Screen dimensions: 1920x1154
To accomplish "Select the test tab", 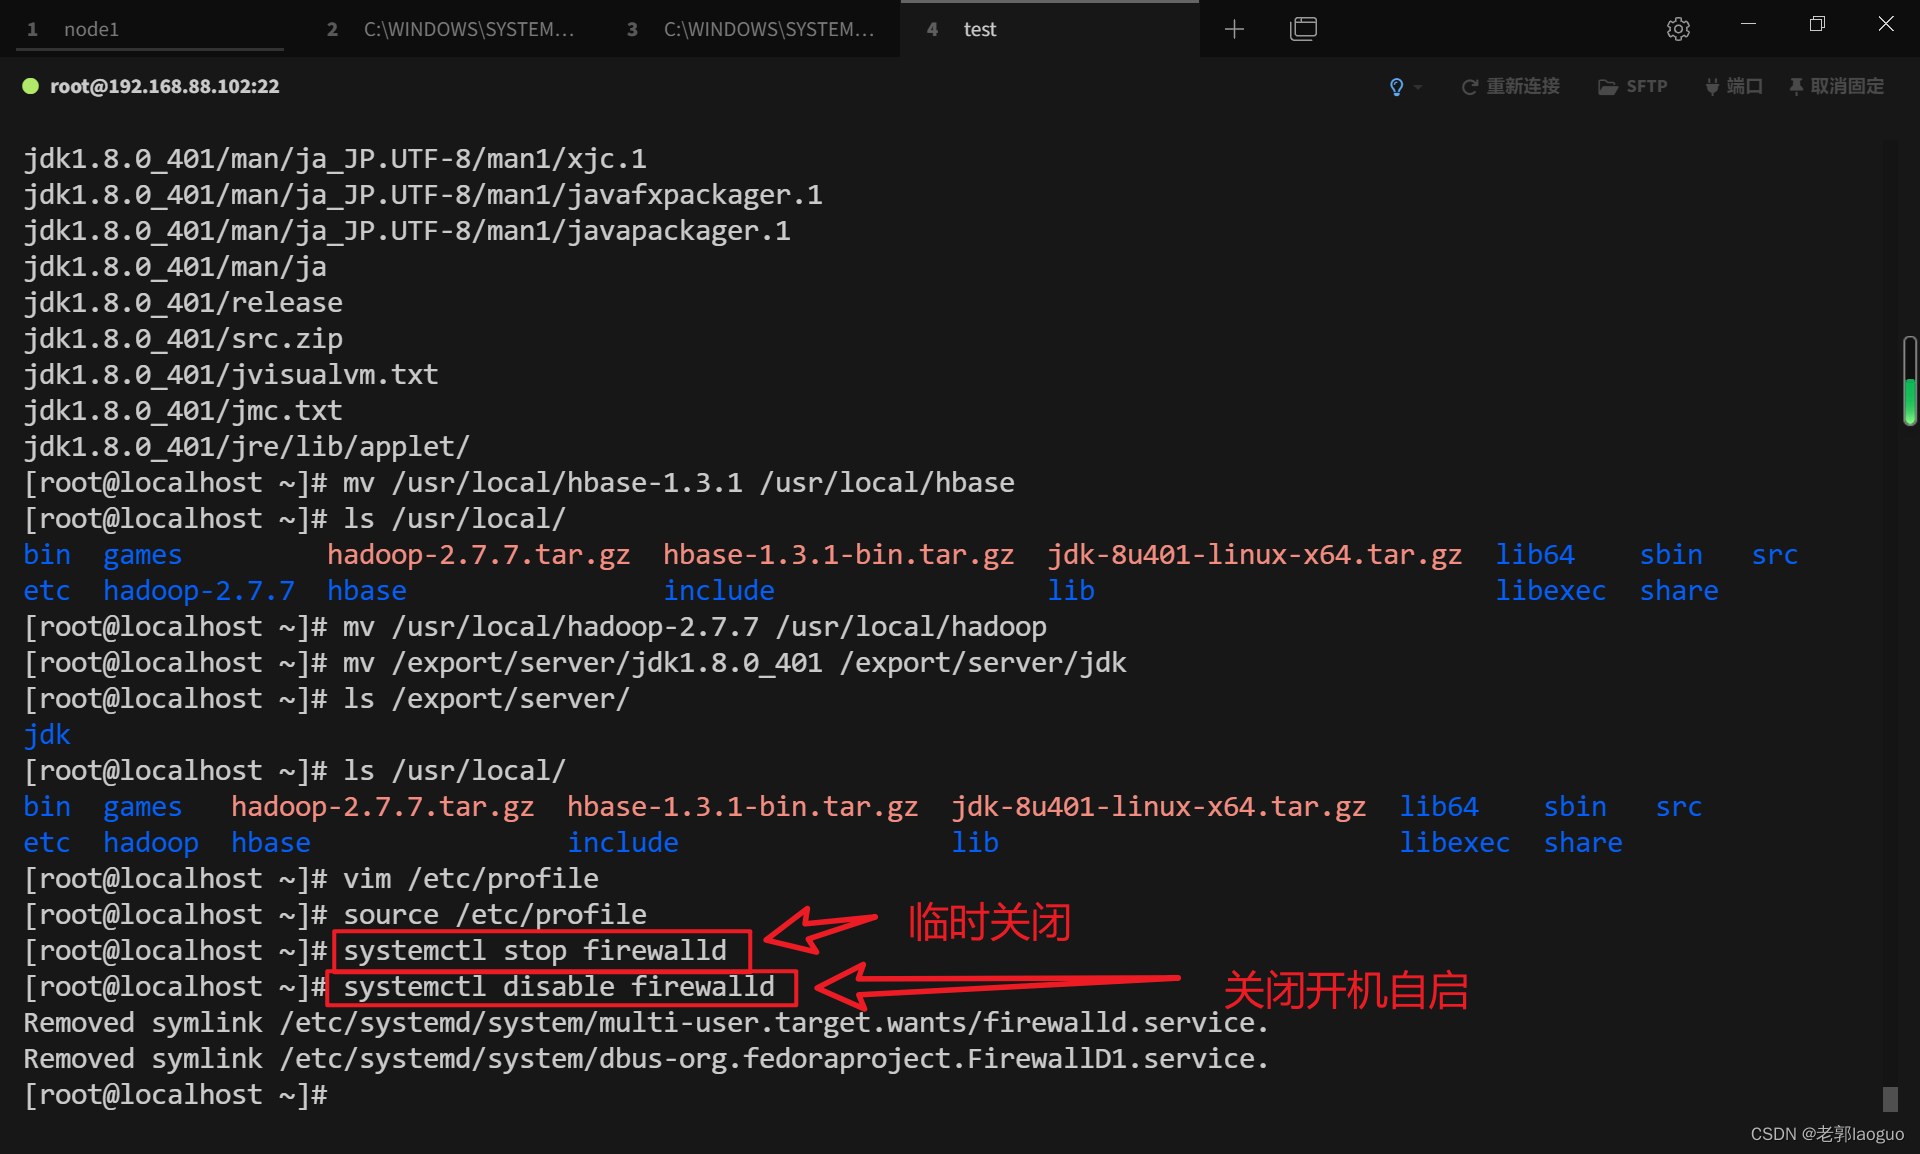I will point(1050,29).
